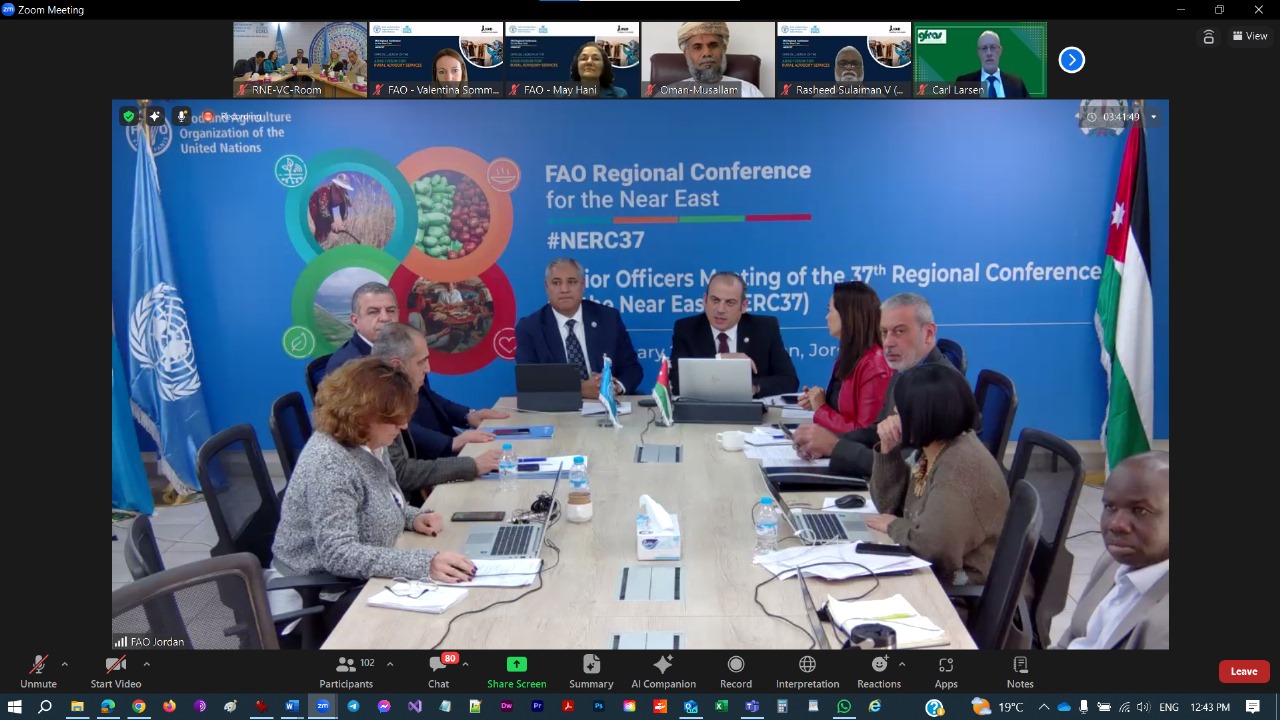Open Messenger from taskbar
The image size is (1280, 720).
(384, 707)
